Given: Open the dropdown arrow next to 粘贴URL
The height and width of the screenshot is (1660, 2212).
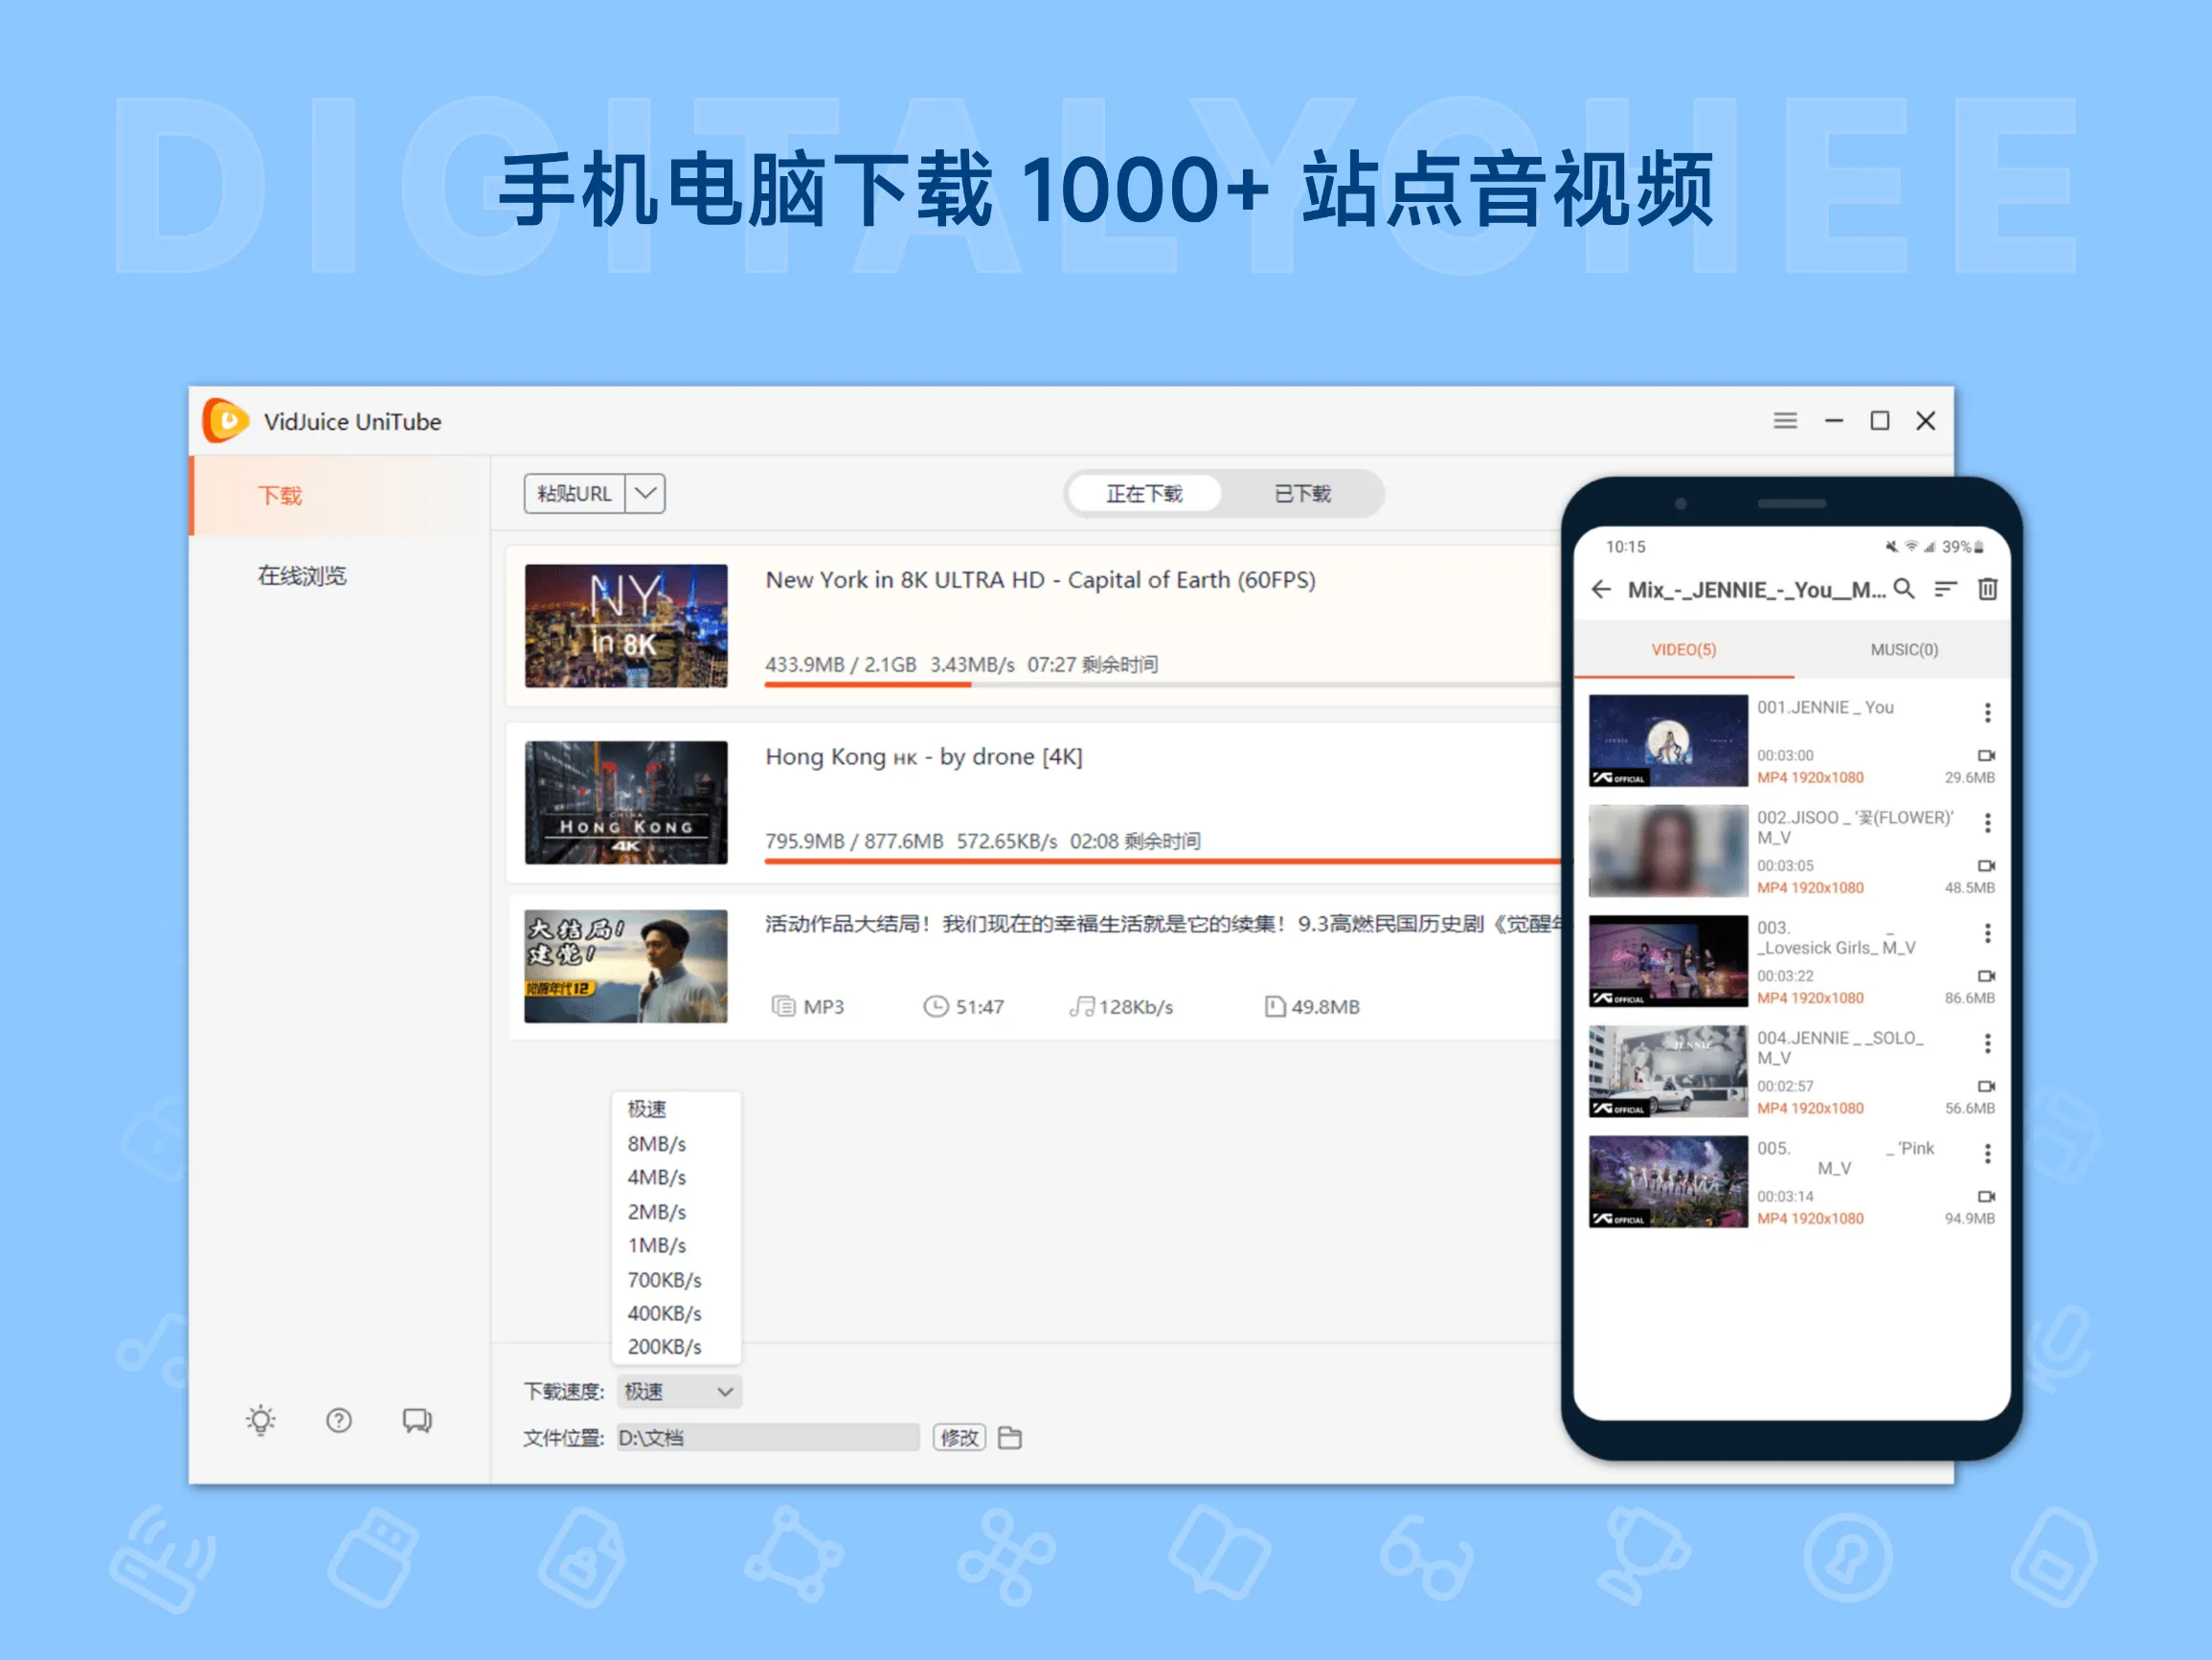Looking at the screenshot, I should click(x=645, y=492).
